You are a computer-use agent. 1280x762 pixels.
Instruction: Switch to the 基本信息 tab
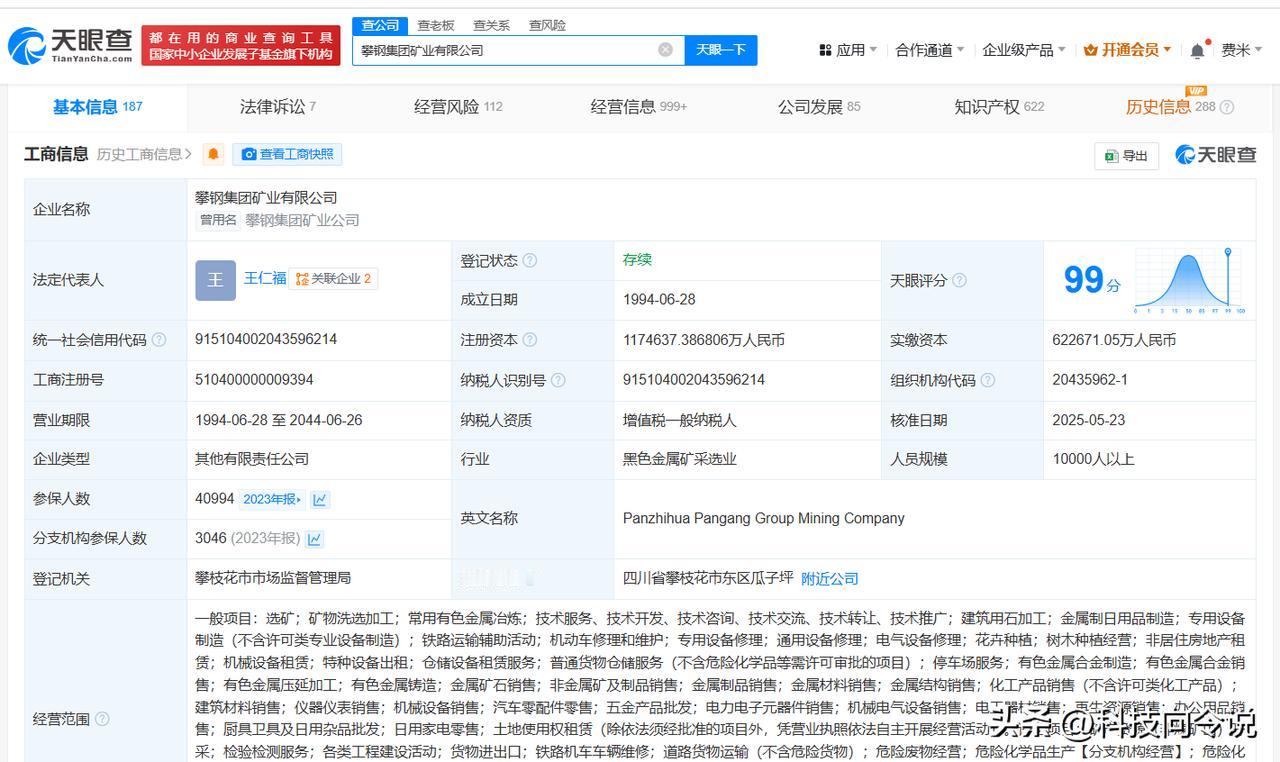click(98, 107)
